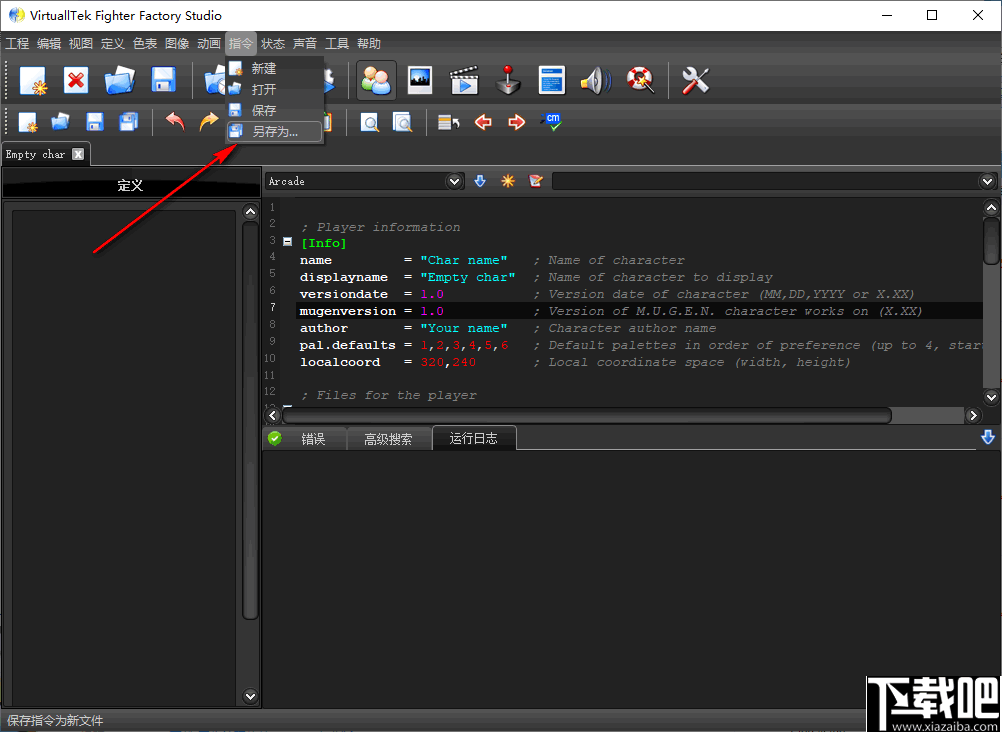Click definitions panel scroll down arrow
This screenshot has width=1002, height=732.
point(250,696)
